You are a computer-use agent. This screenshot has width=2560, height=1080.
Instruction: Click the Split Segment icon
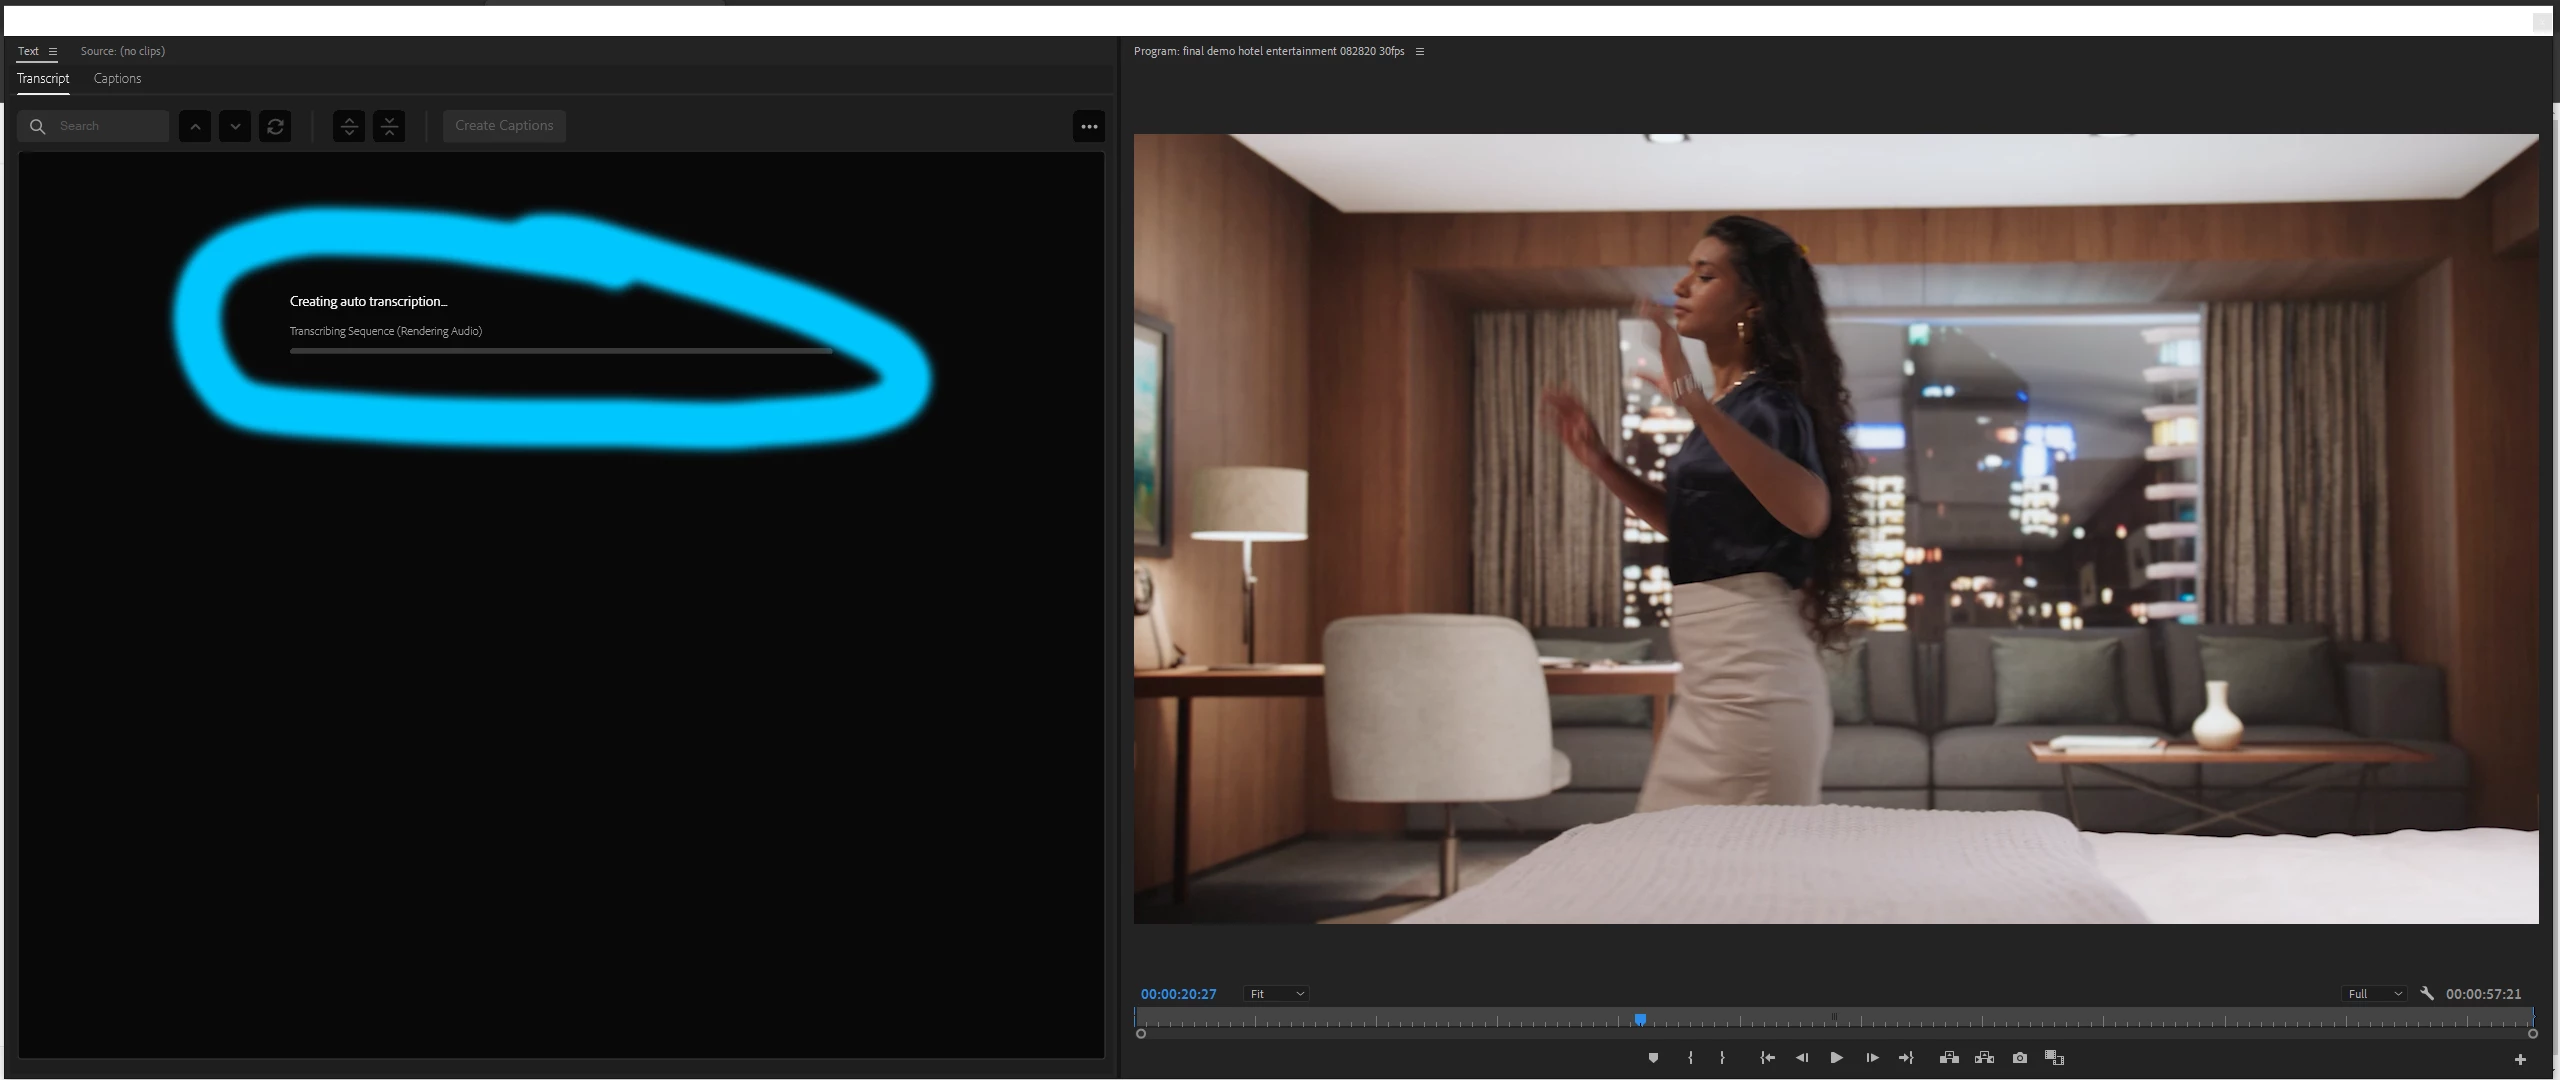pyautogui.click(x=349, y=126)
